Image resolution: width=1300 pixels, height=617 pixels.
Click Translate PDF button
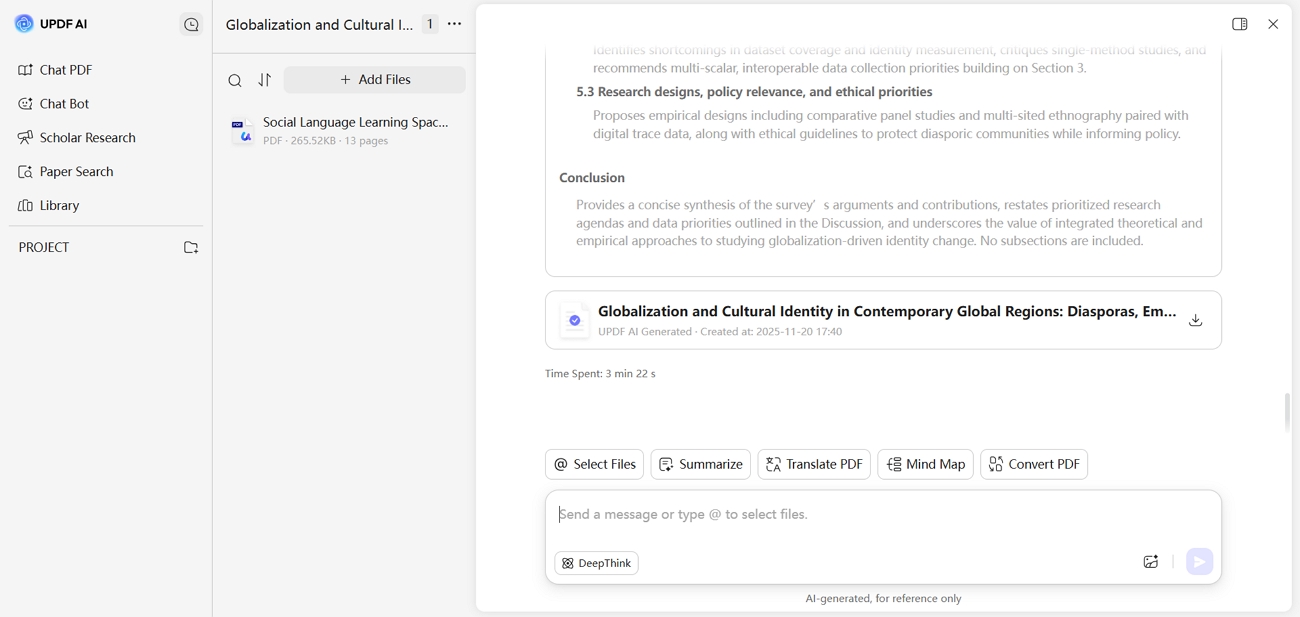pos(814,464)
